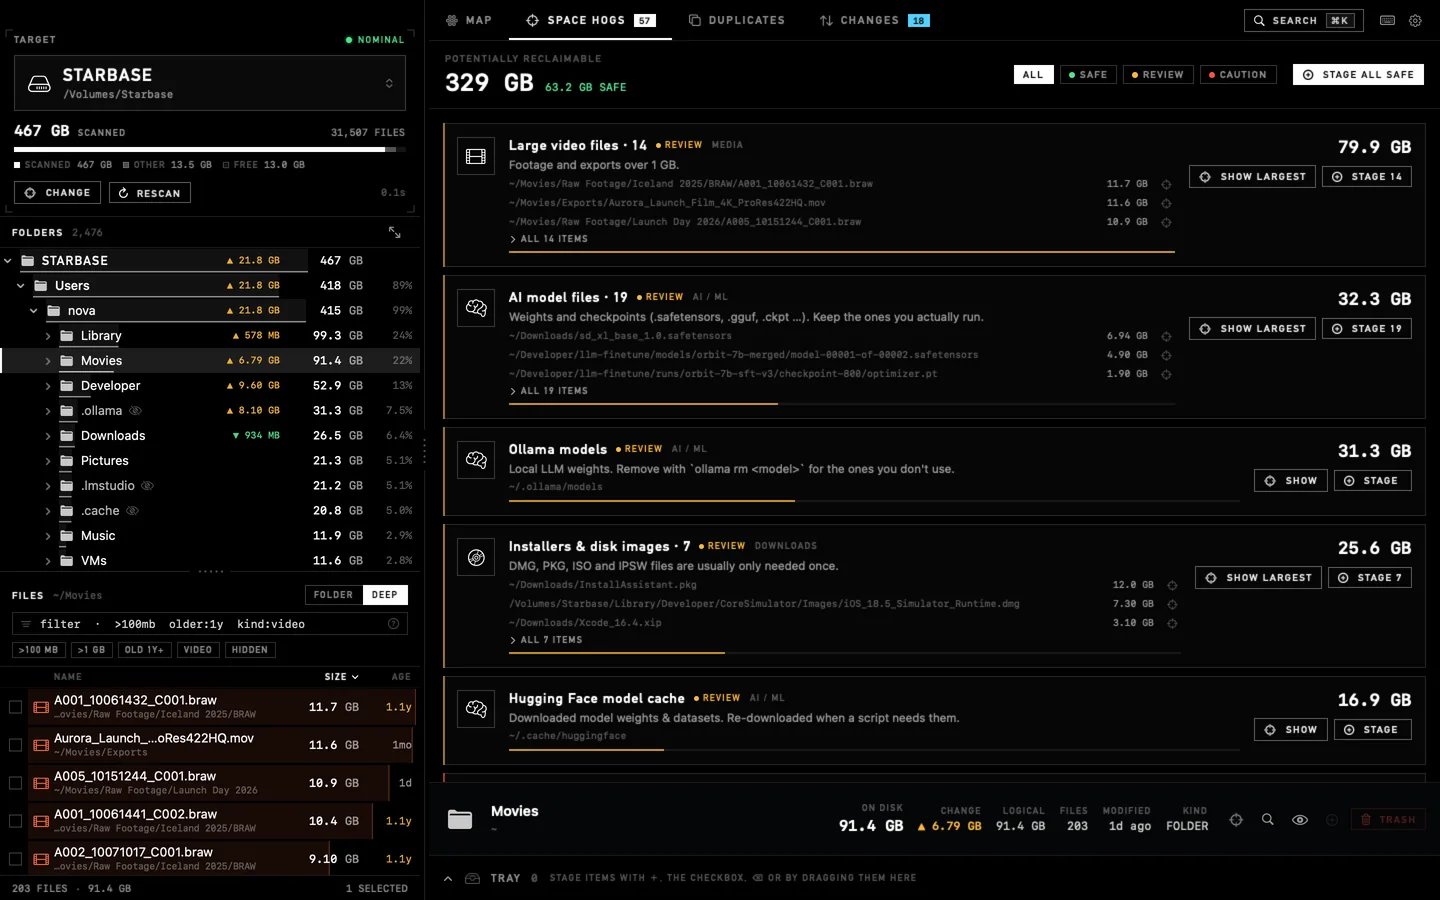Click the filter help question mark icon
1440x900 pixels.
tap(394, 624)
